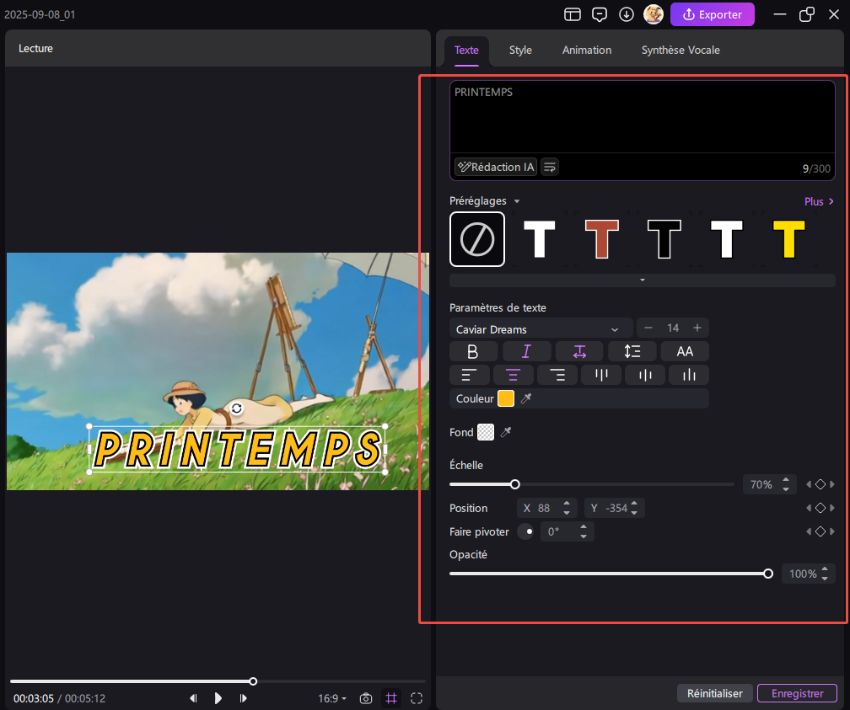This screenshot has width=850, height=710.
Task: Align text to the left
Action: coord(469,375)
